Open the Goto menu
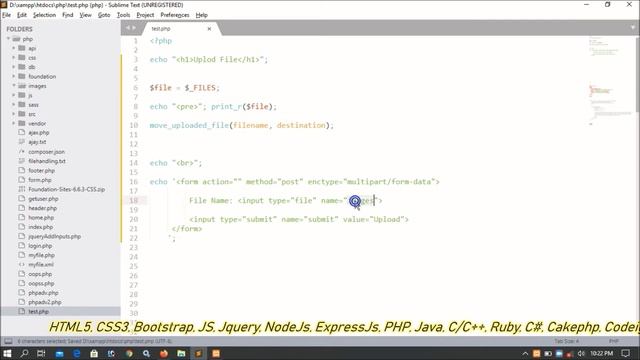Screen dimensions: 640x360 tap(104, 15)
